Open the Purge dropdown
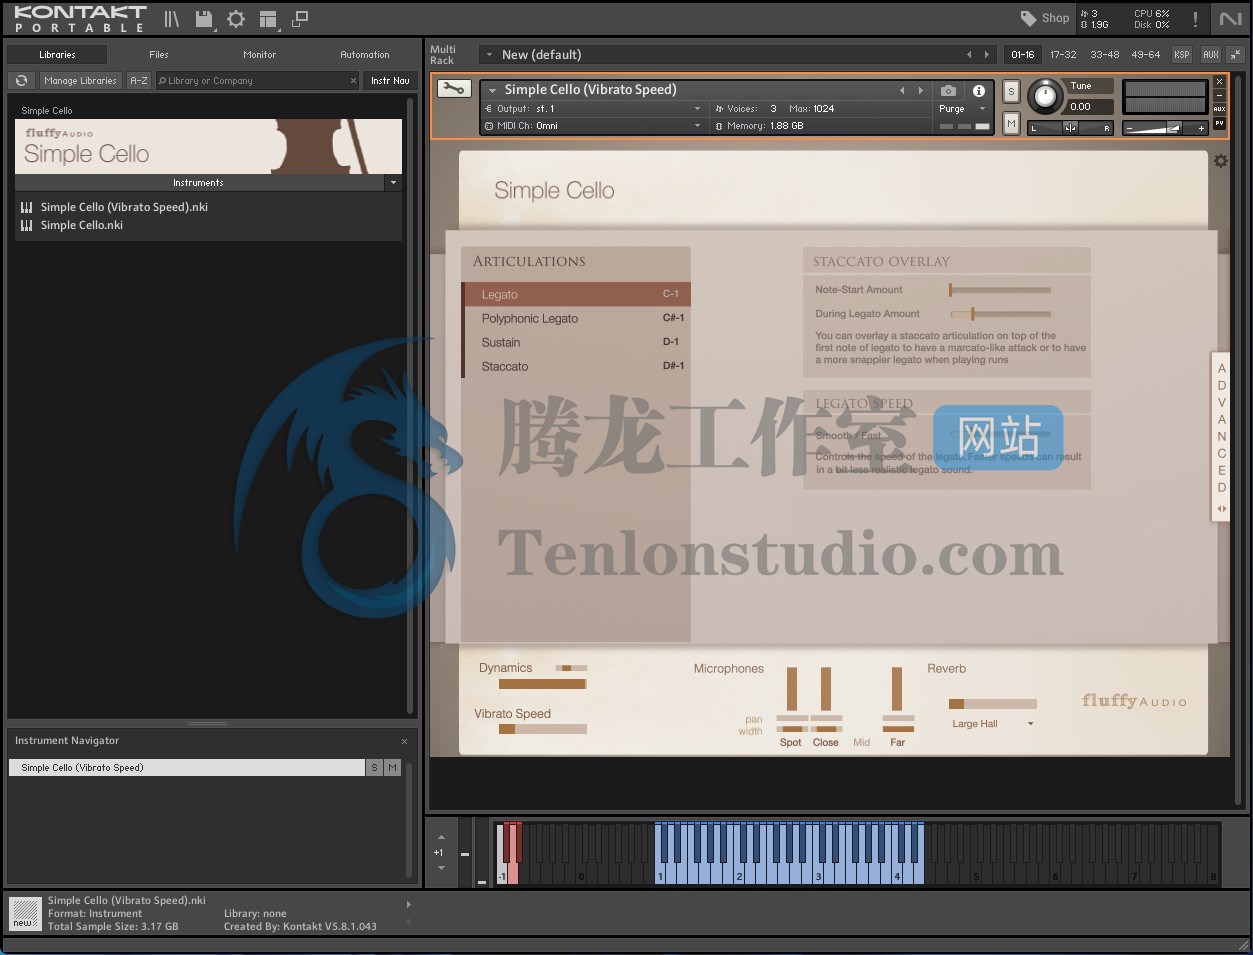This screenshot has width=1253, height=955. [x=962, y=109]
